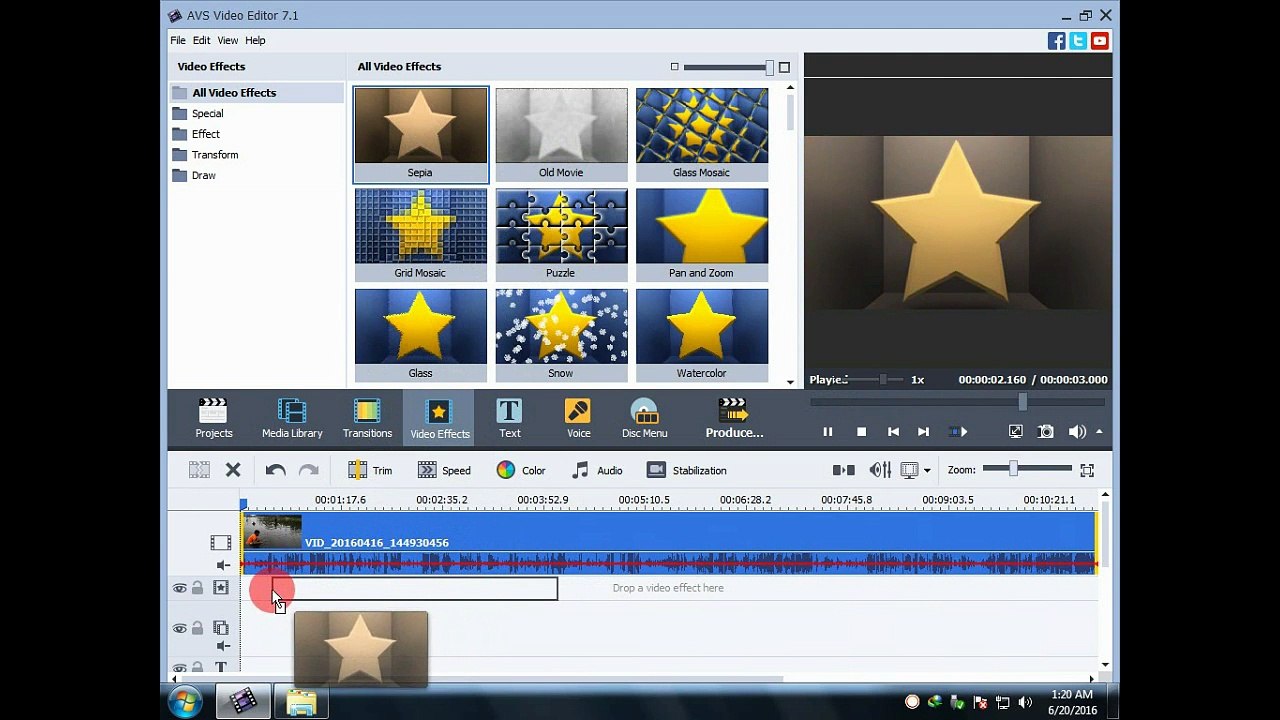Adjust the playback speed slider
The image size is (1280, 720).
(x=882, y=380)
